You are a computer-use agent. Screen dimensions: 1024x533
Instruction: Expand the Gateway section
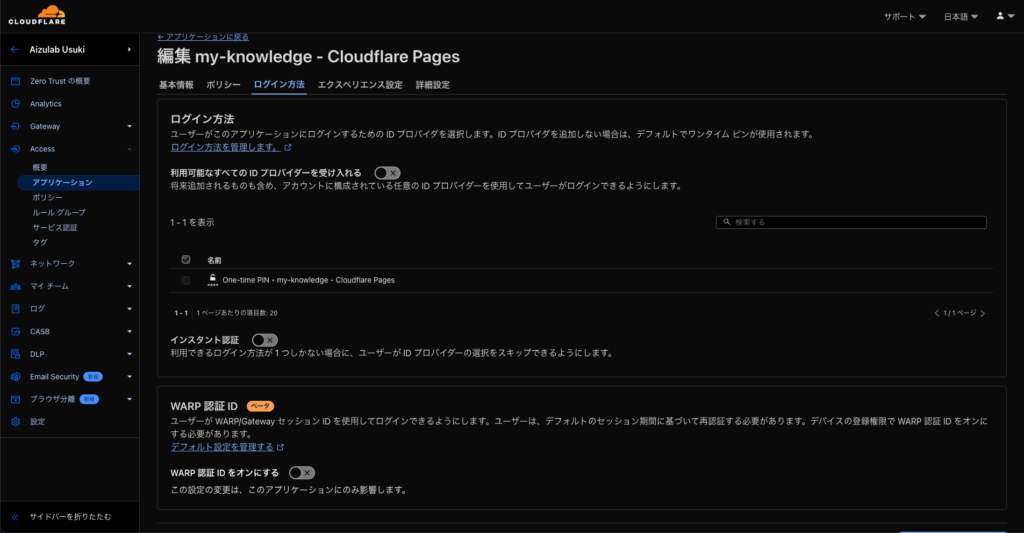129,127
